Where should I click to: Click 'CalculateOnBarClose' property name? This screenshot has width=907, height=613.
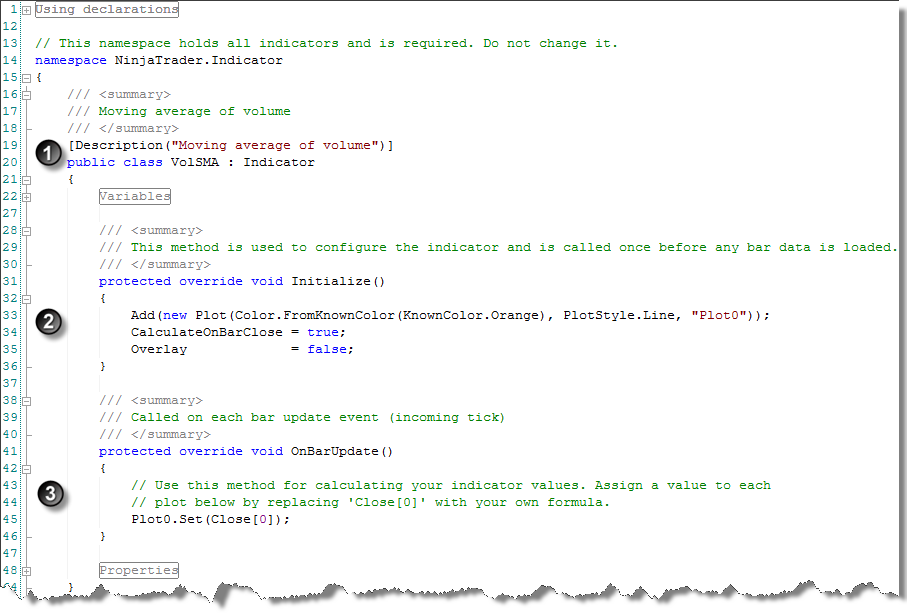click(207, 333)
